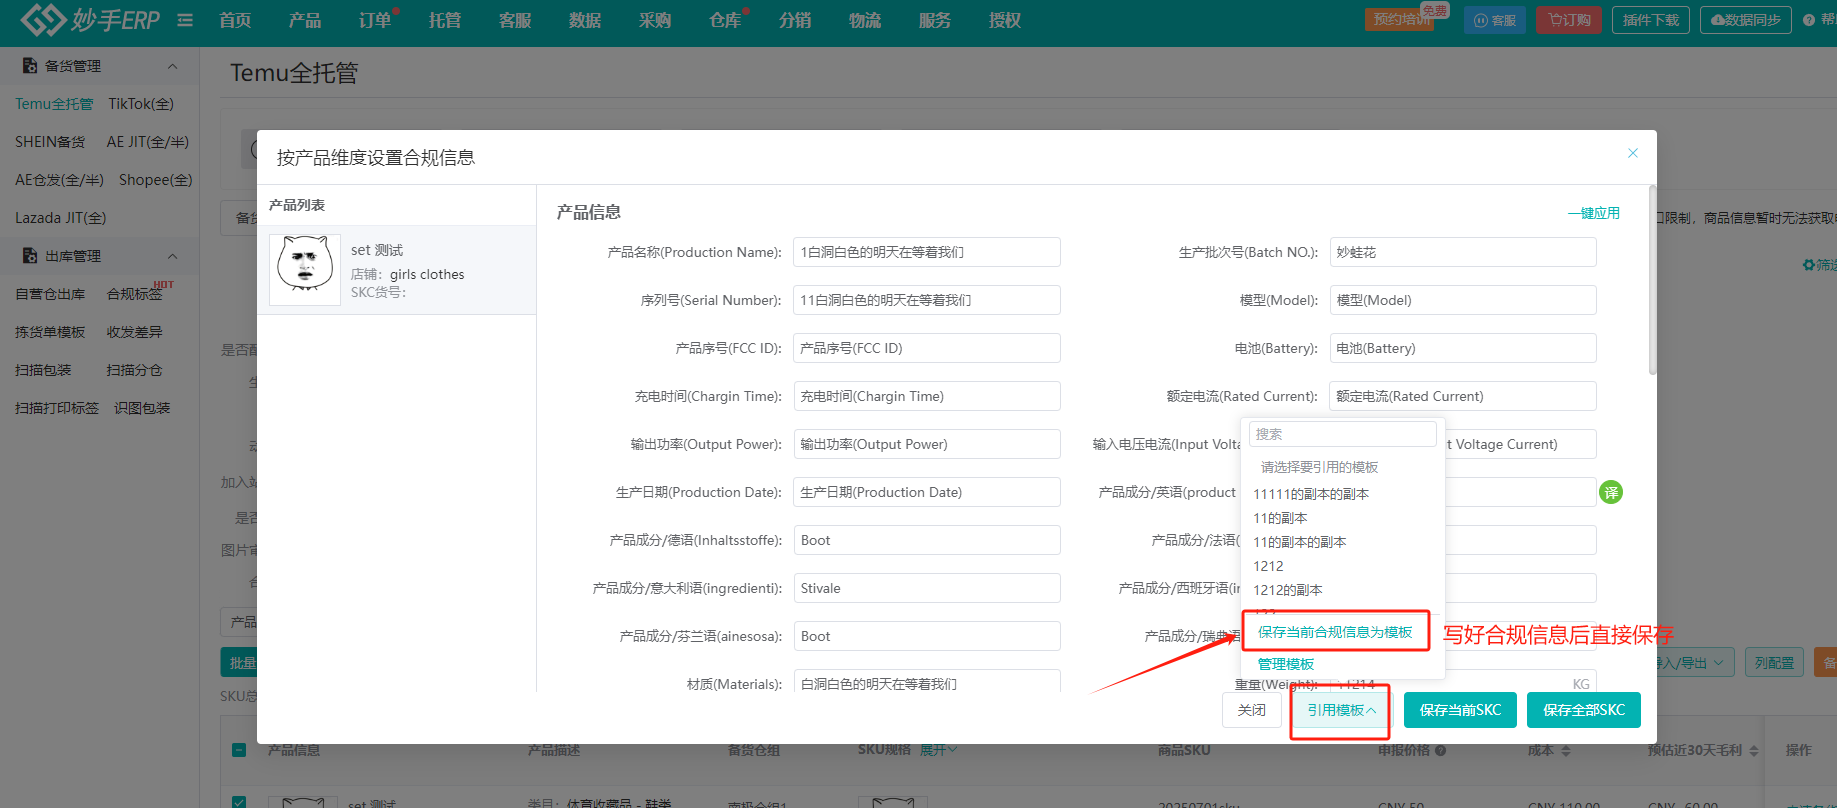
Task: Open the 客服 support button
Action: 1495,20
